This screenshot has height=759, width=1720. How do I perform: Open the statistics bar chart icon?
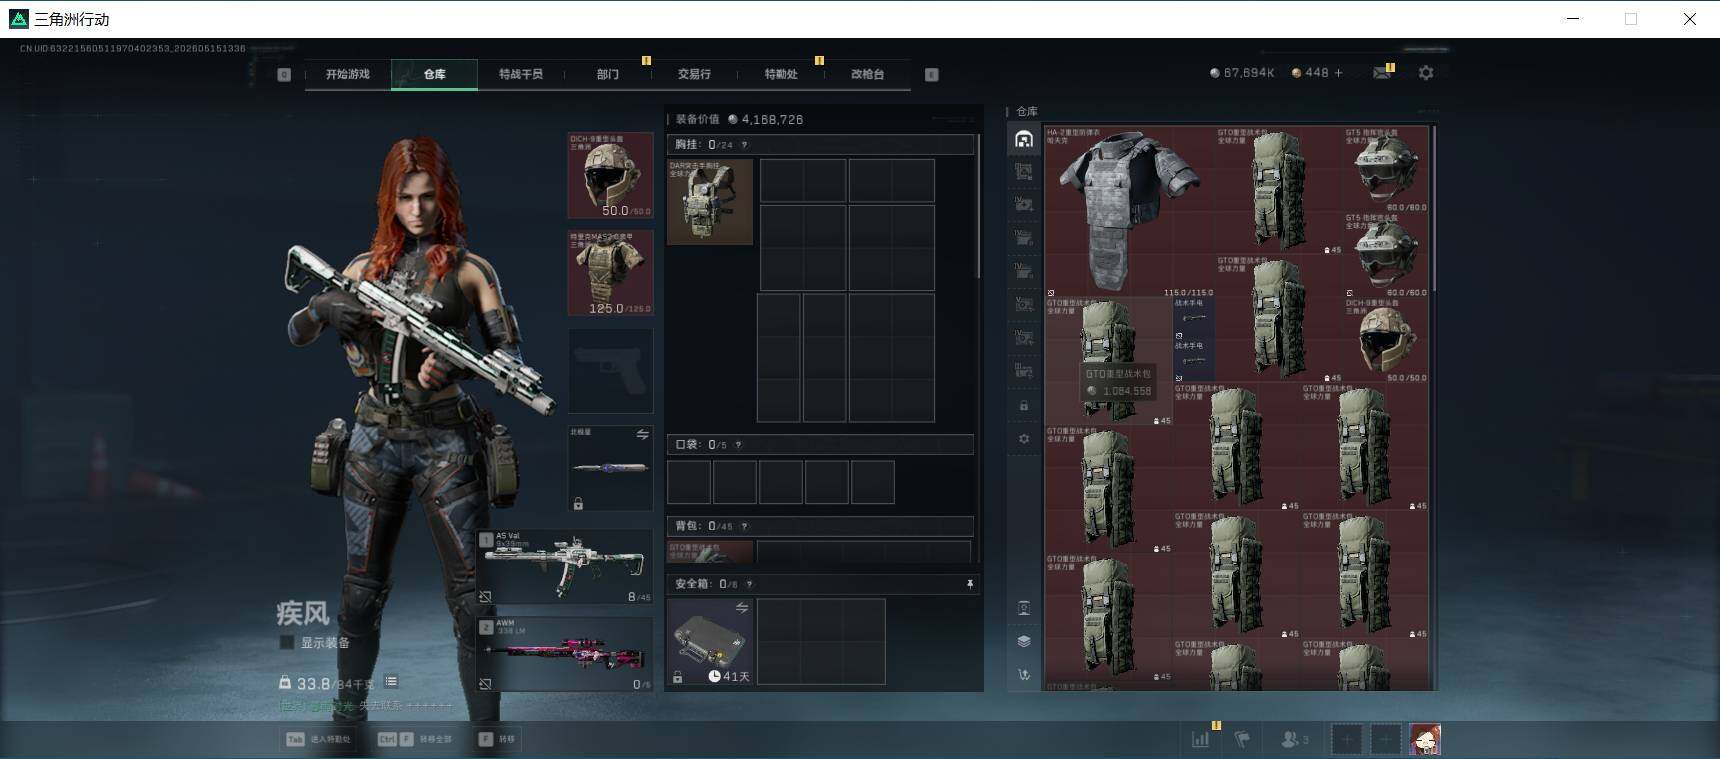(x=1200, y=739)
